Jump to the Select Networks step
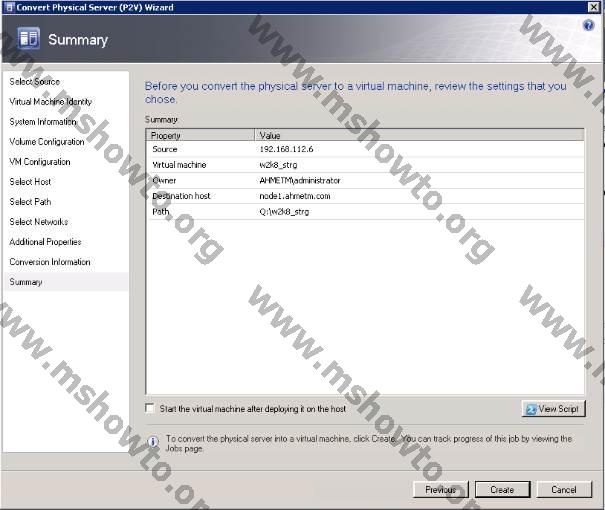 point(39,222)
